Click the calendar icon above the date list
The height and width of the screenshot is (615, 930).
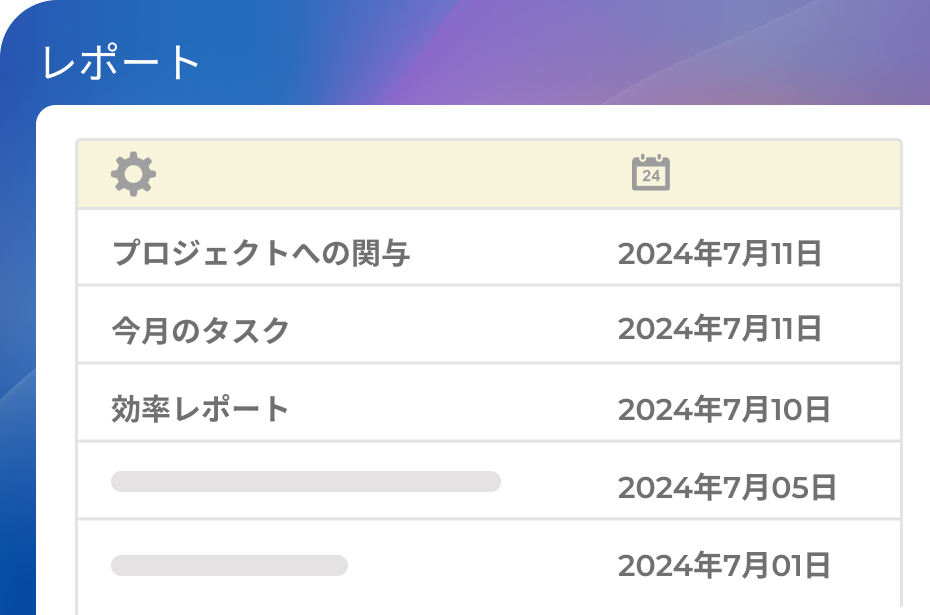[x=652, y=172]
